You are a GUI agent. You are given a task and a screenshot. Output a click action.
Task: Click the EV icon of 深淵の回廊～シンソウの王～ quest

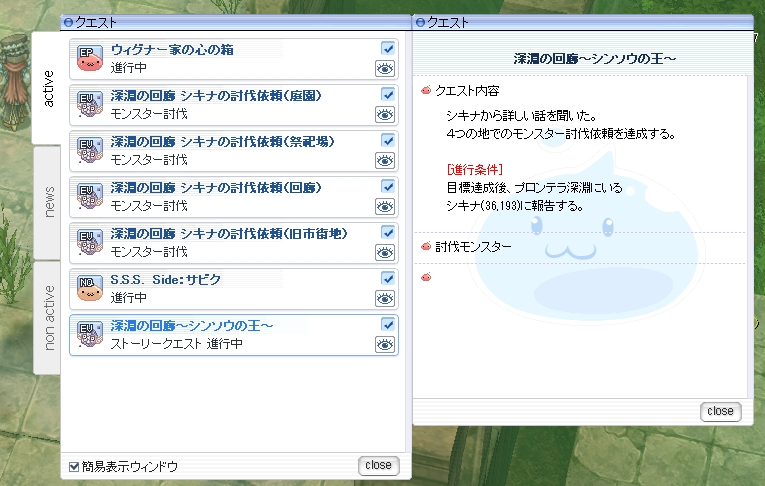[90, 334]
